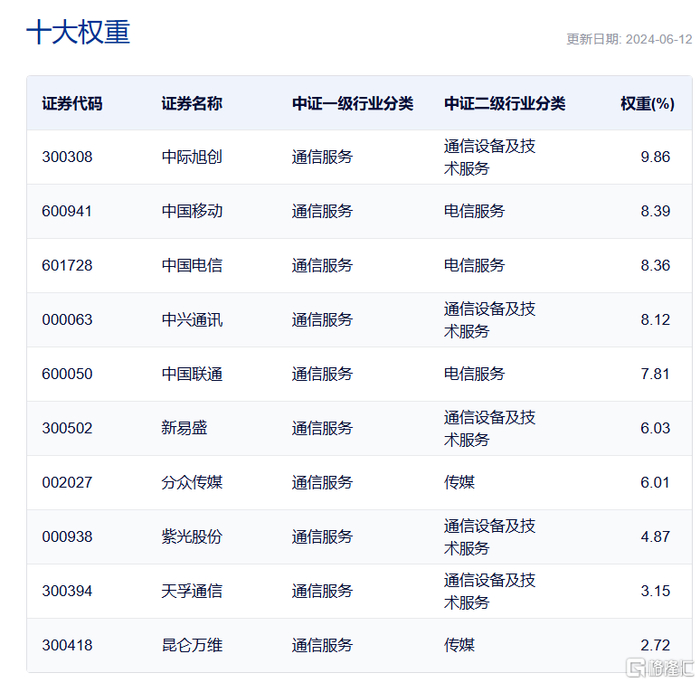Select security name 中国电信
The height and width of the screenshot is (684, 700).
(x=192, y=265)
